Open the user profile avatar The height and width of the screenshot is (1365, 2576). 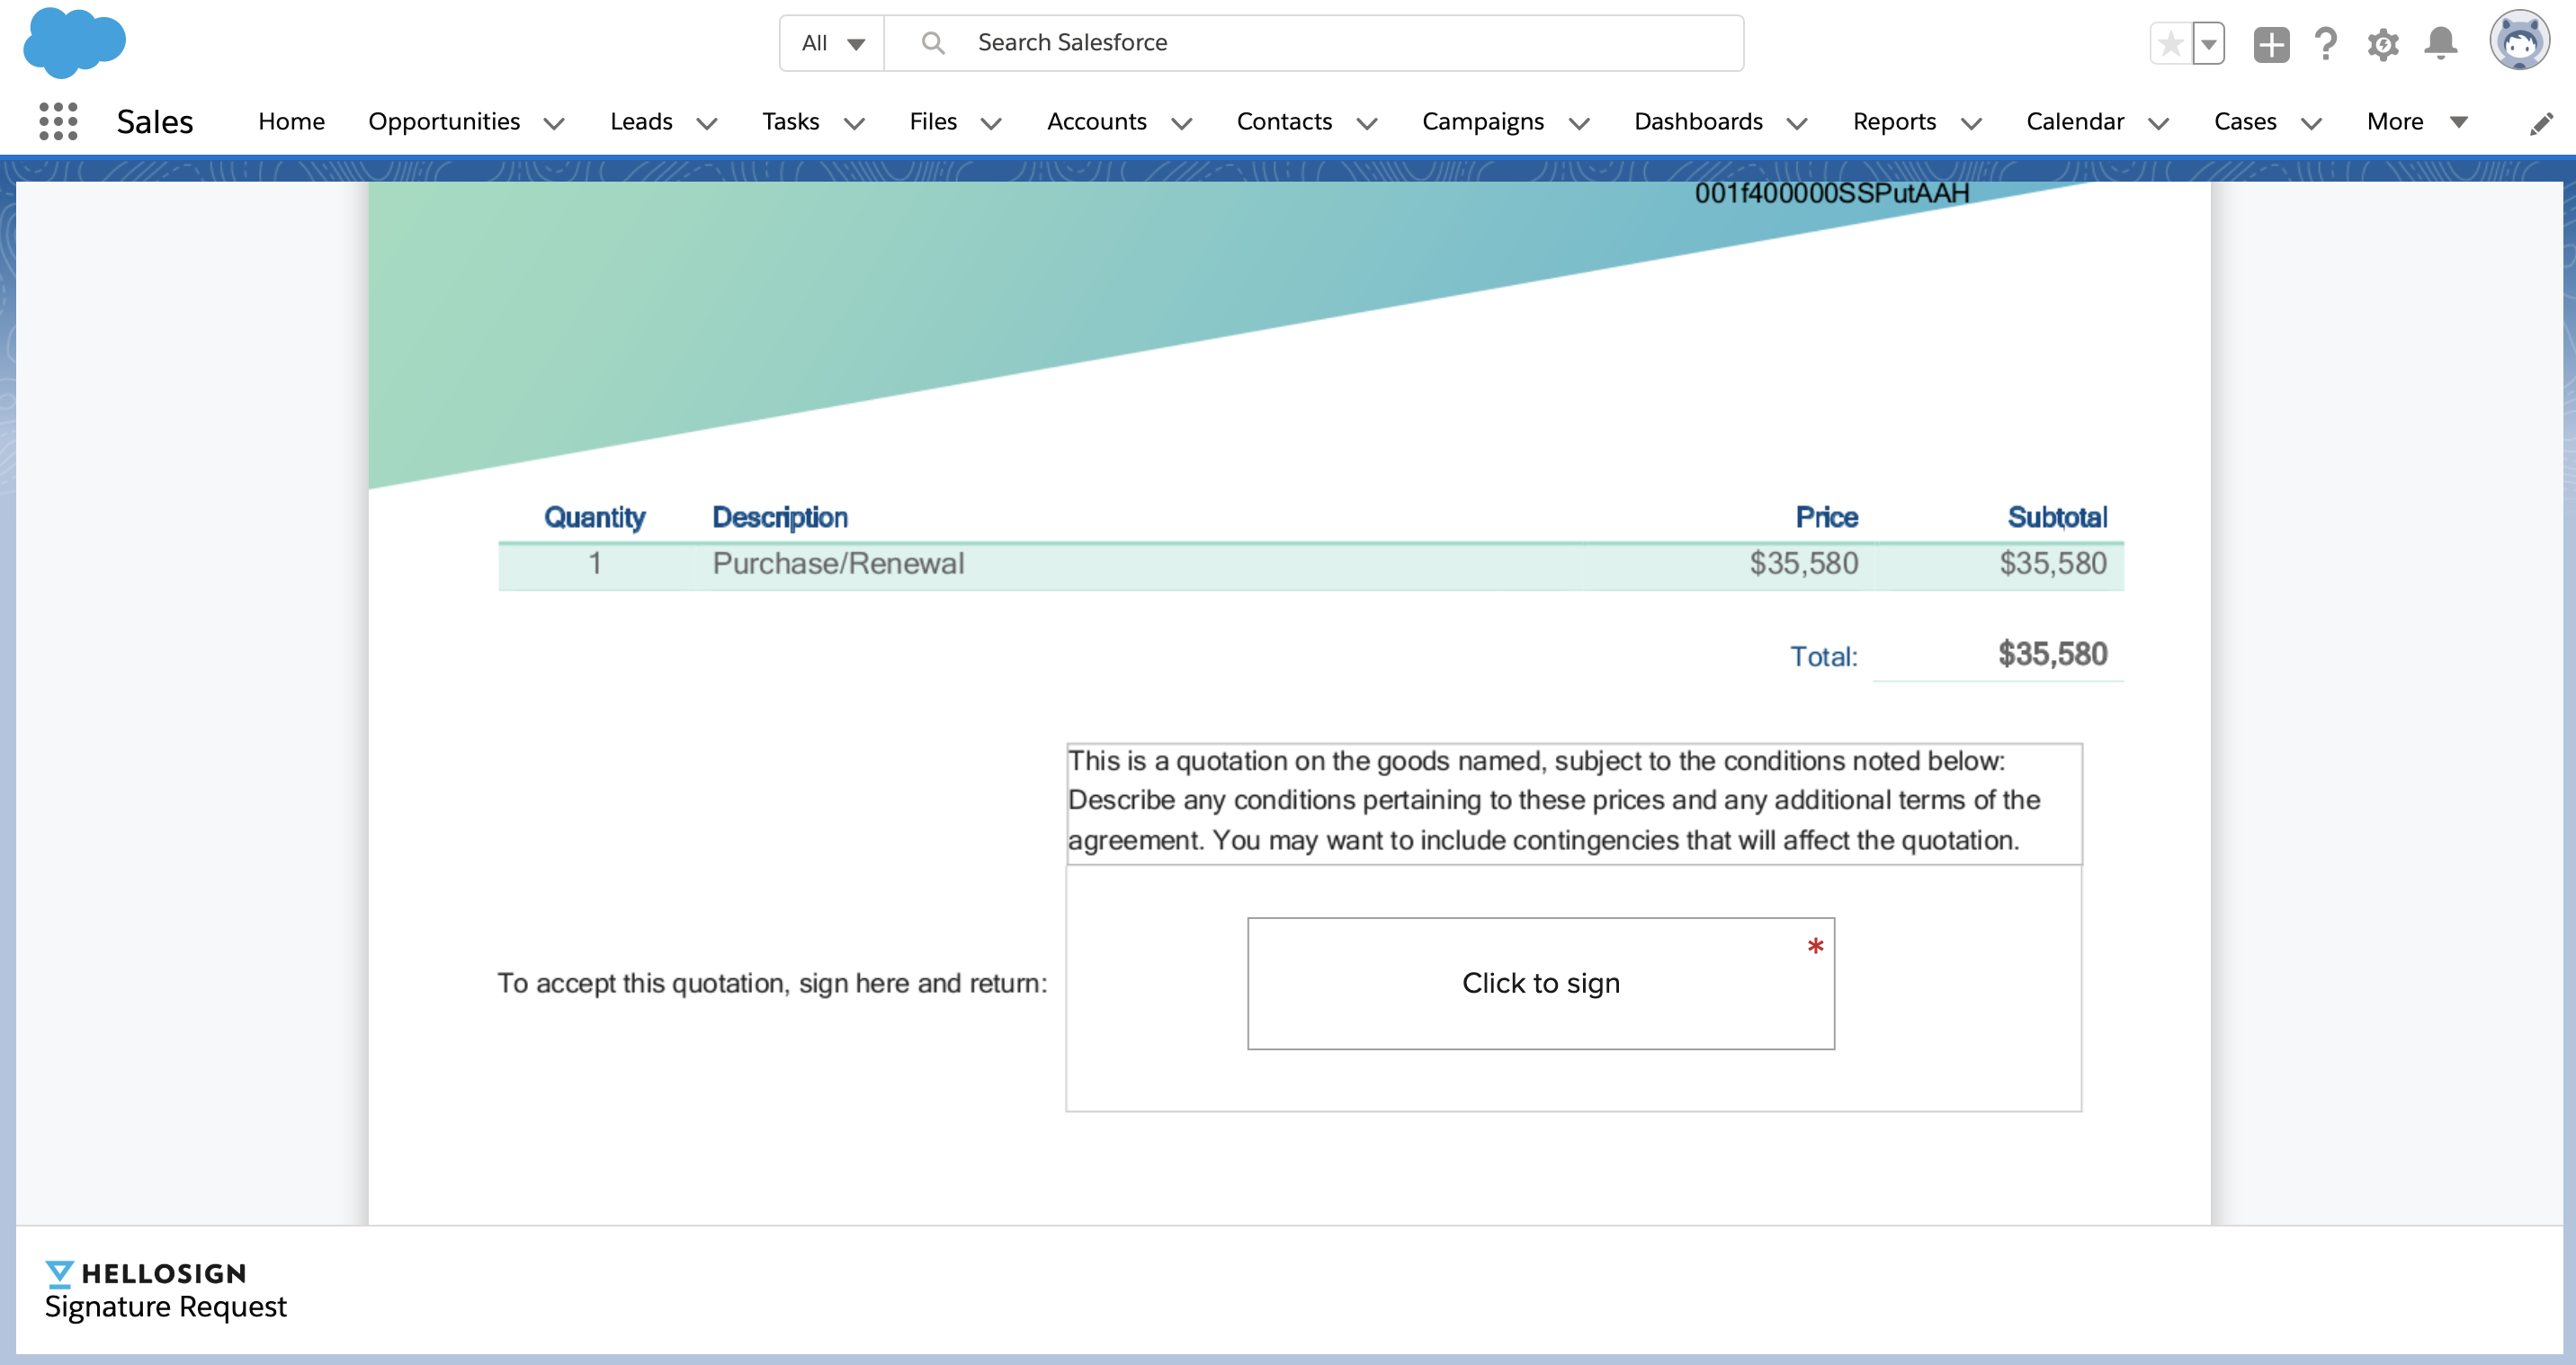click(x=2519, y=41)
